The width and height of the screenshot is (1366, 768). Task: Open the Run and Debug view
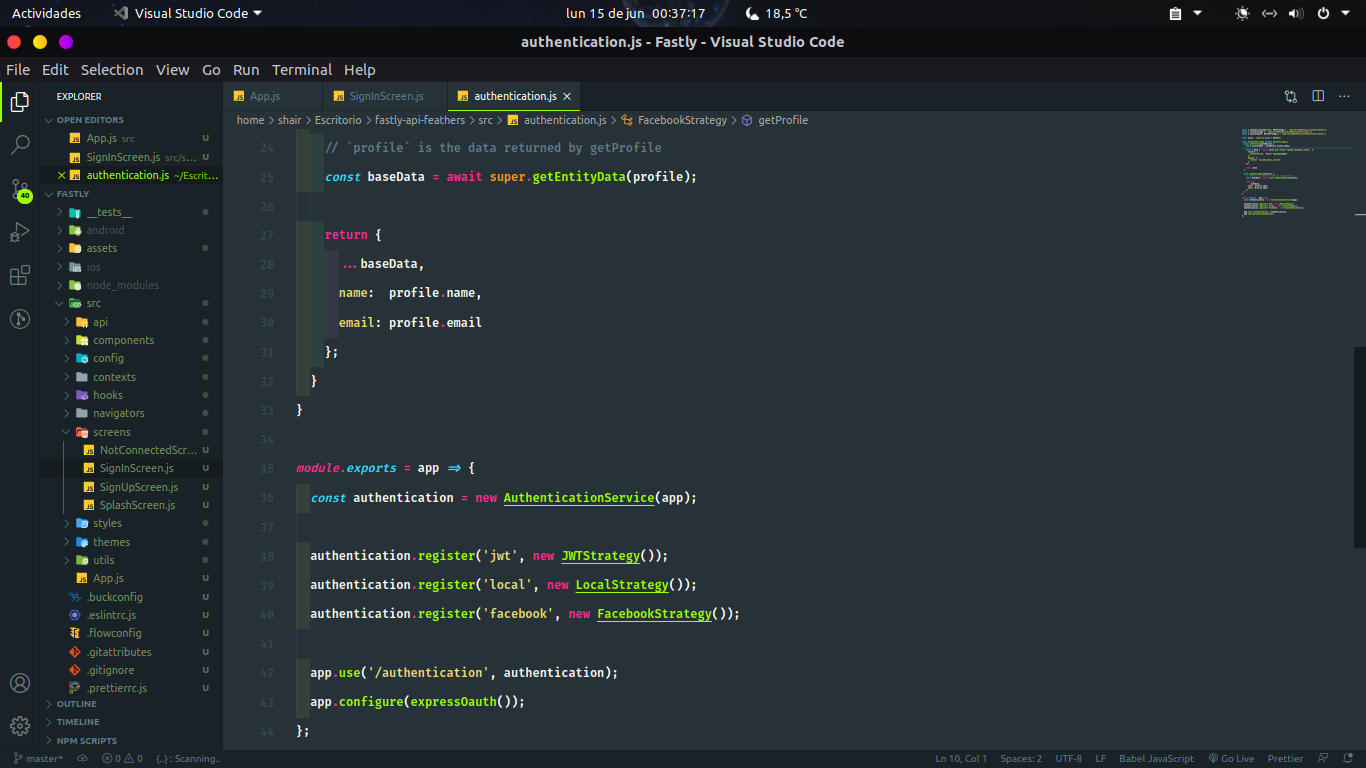tap(20, 231)
